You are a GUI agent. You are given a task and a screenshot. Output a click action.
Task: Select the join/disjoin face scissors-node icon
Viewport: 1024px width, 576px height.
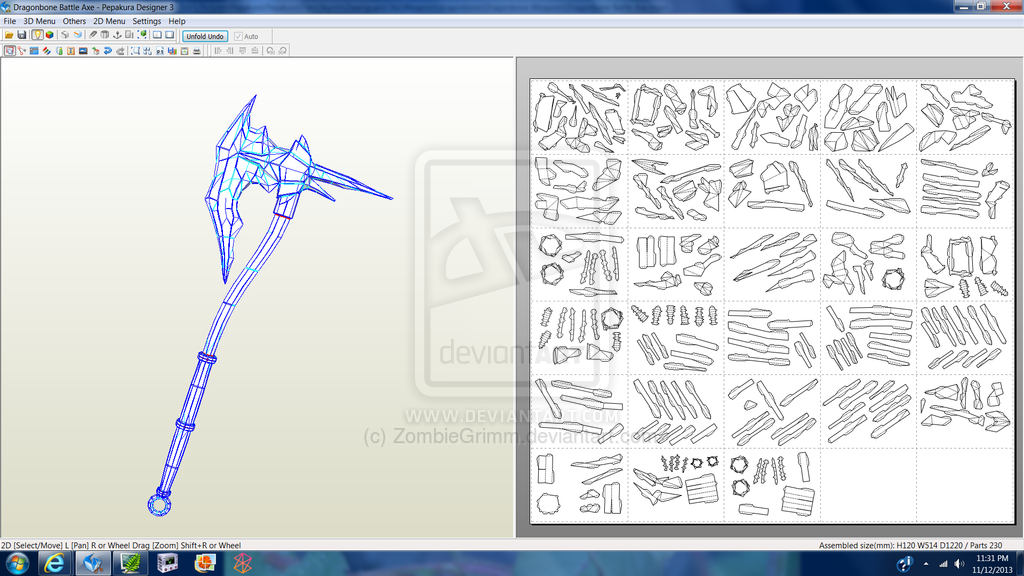pos(22,50)
